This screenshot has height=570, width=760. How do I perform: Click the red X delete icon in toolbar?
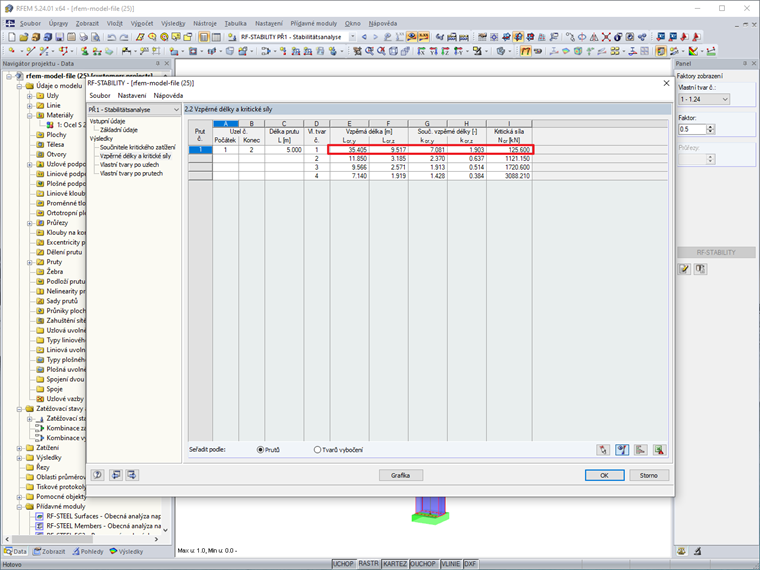(606, 37)
